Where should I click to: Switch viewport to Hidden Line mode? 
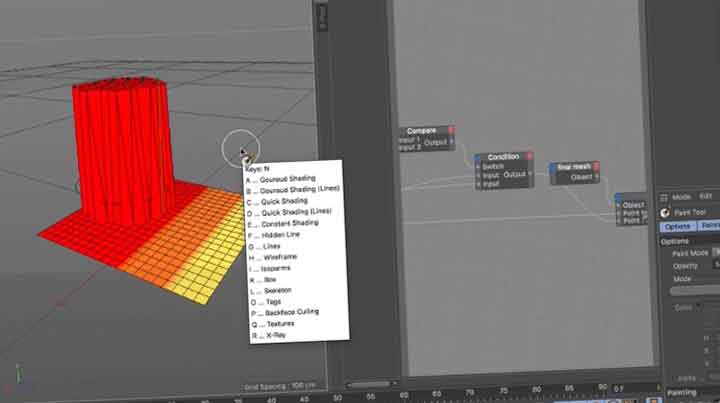point(280,234)
